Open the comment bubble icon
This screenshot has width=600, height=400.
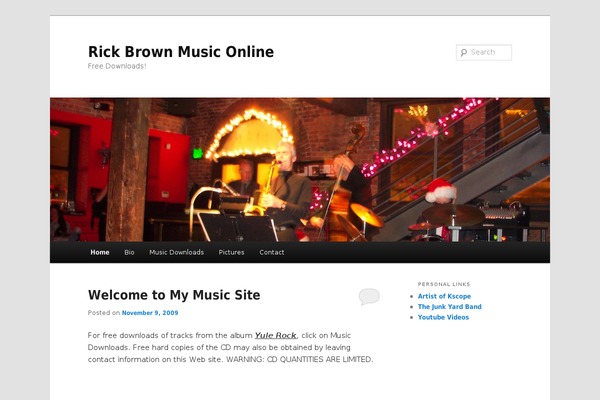(369, 296)
